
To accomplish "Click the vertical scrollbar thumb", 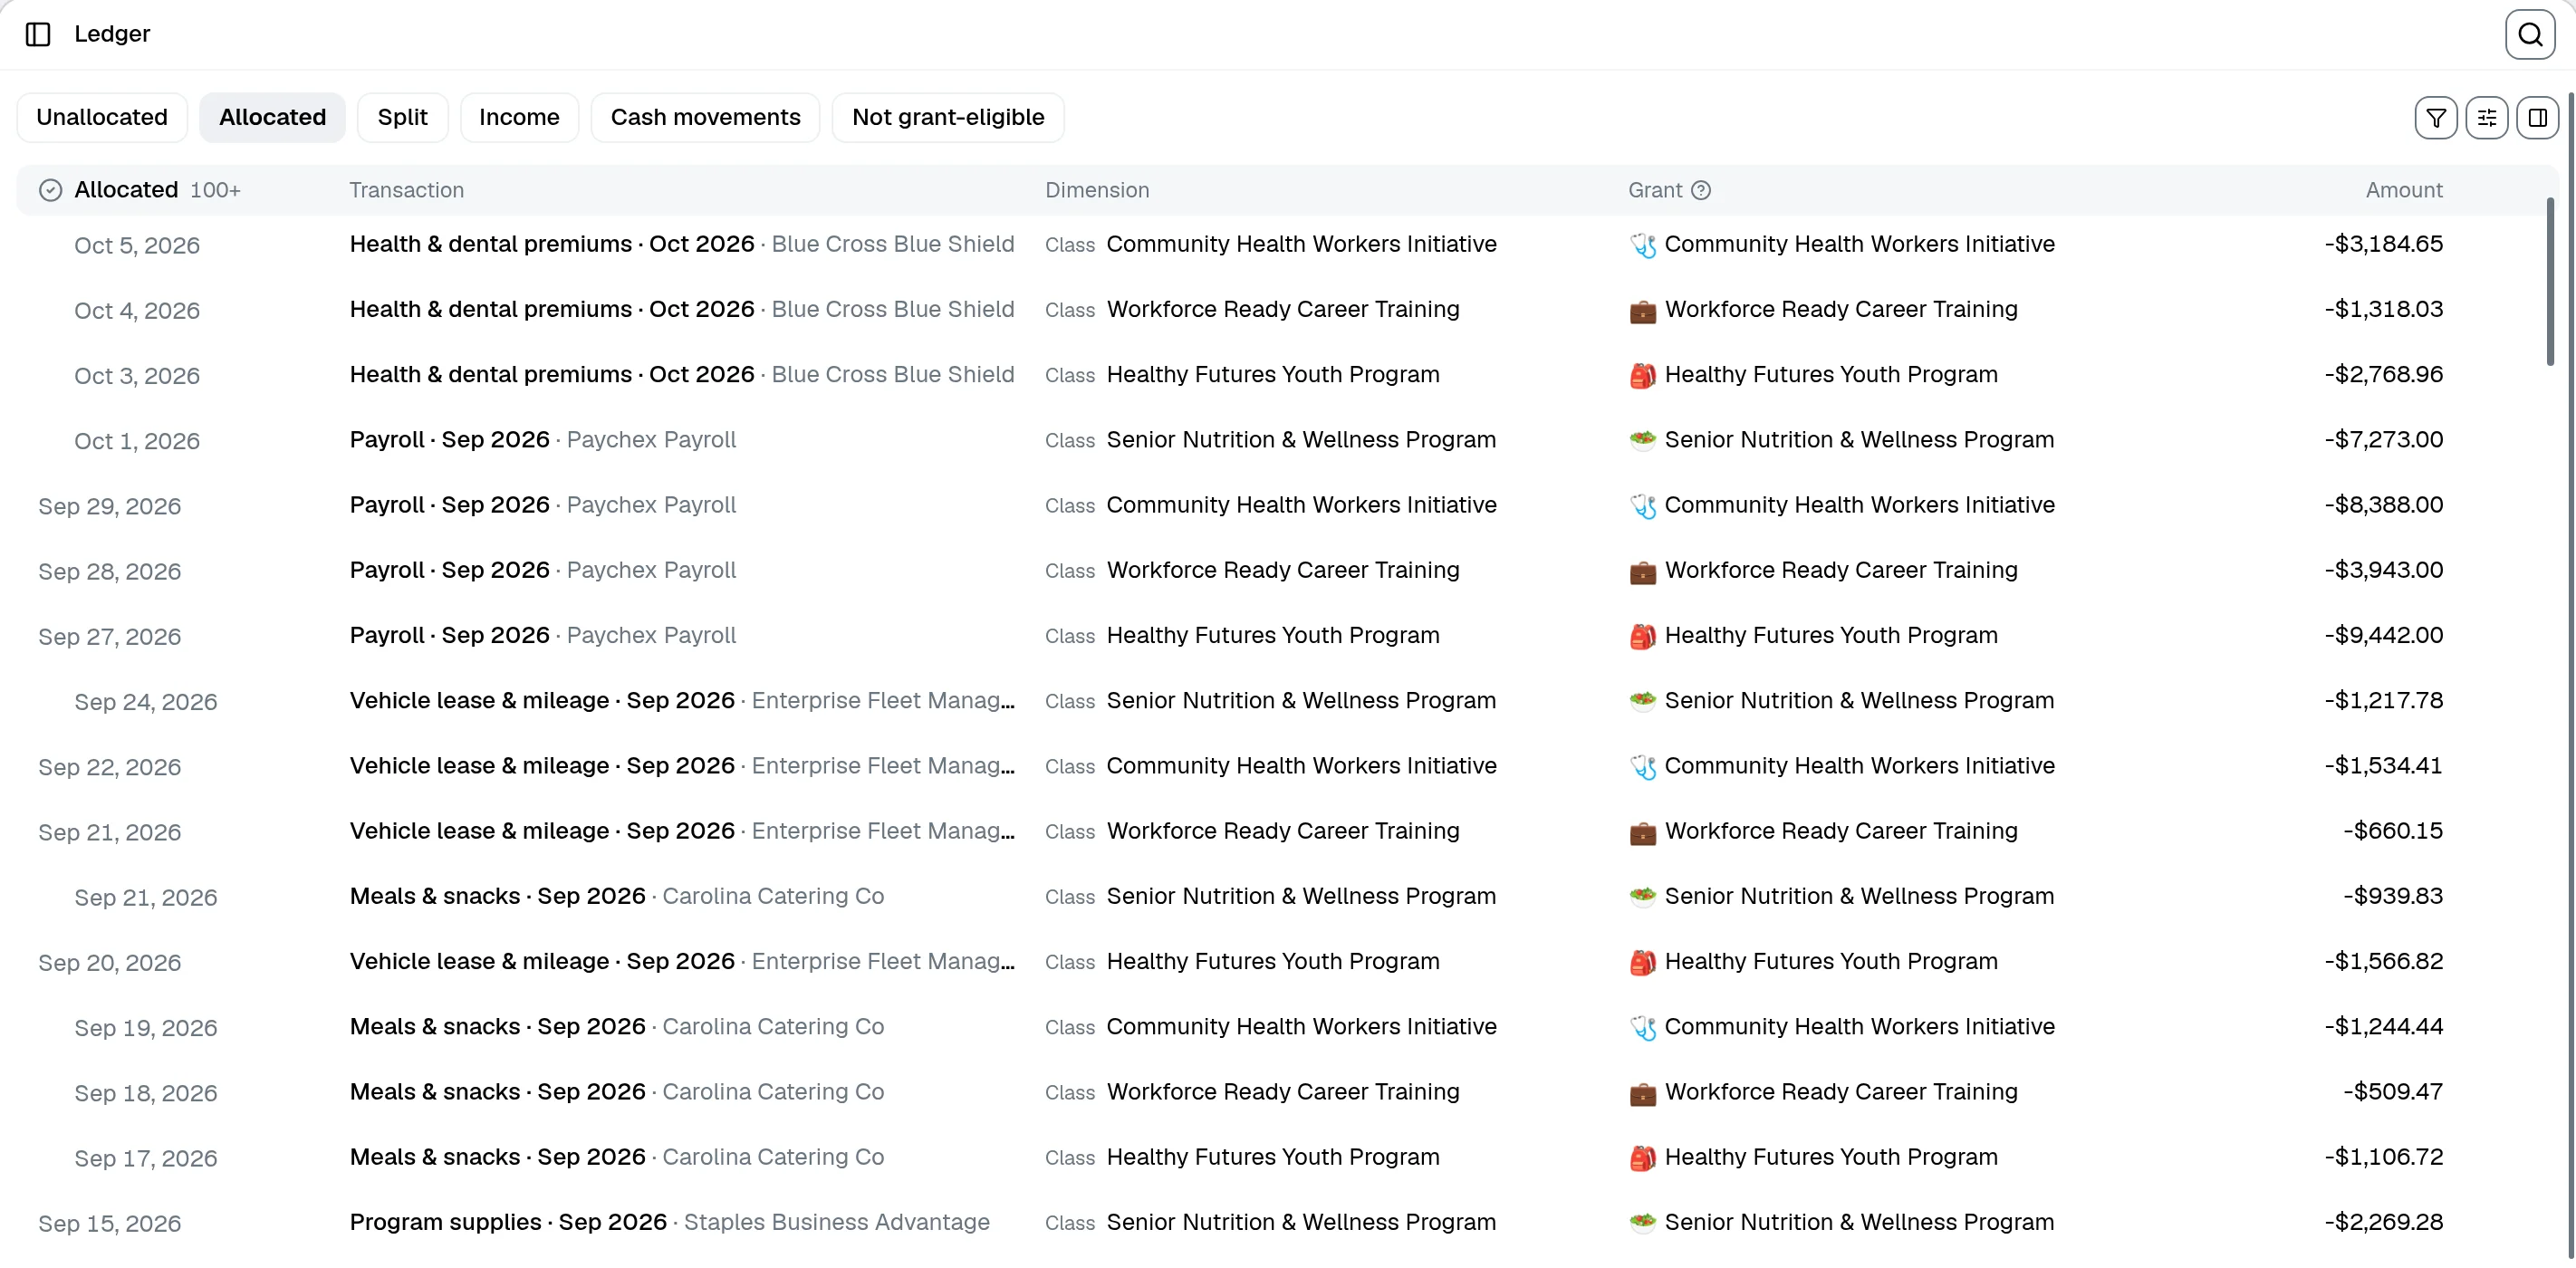I will click(x=2550, y=282).
